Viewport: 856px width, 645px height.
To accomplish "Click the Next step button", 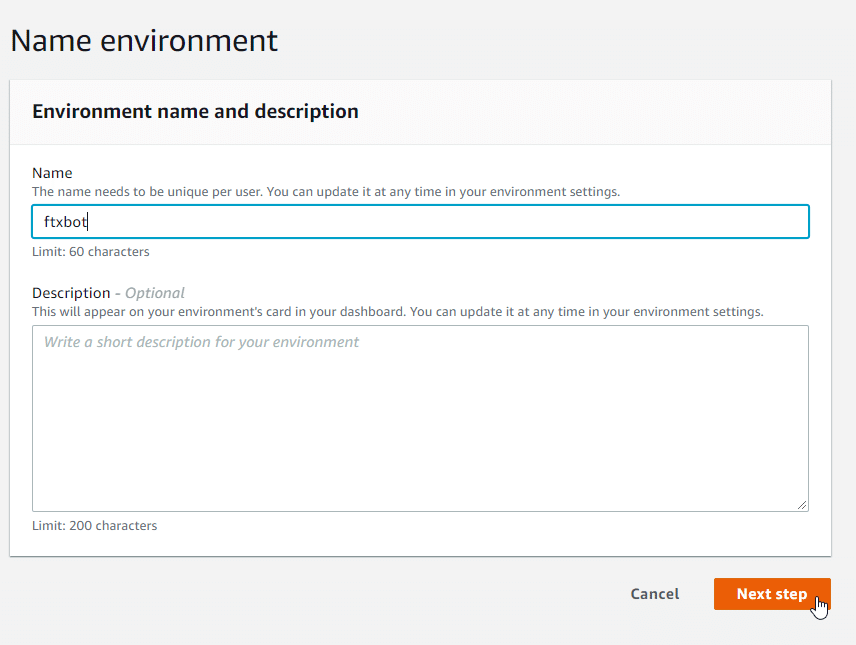I will [x=771, y=594].
